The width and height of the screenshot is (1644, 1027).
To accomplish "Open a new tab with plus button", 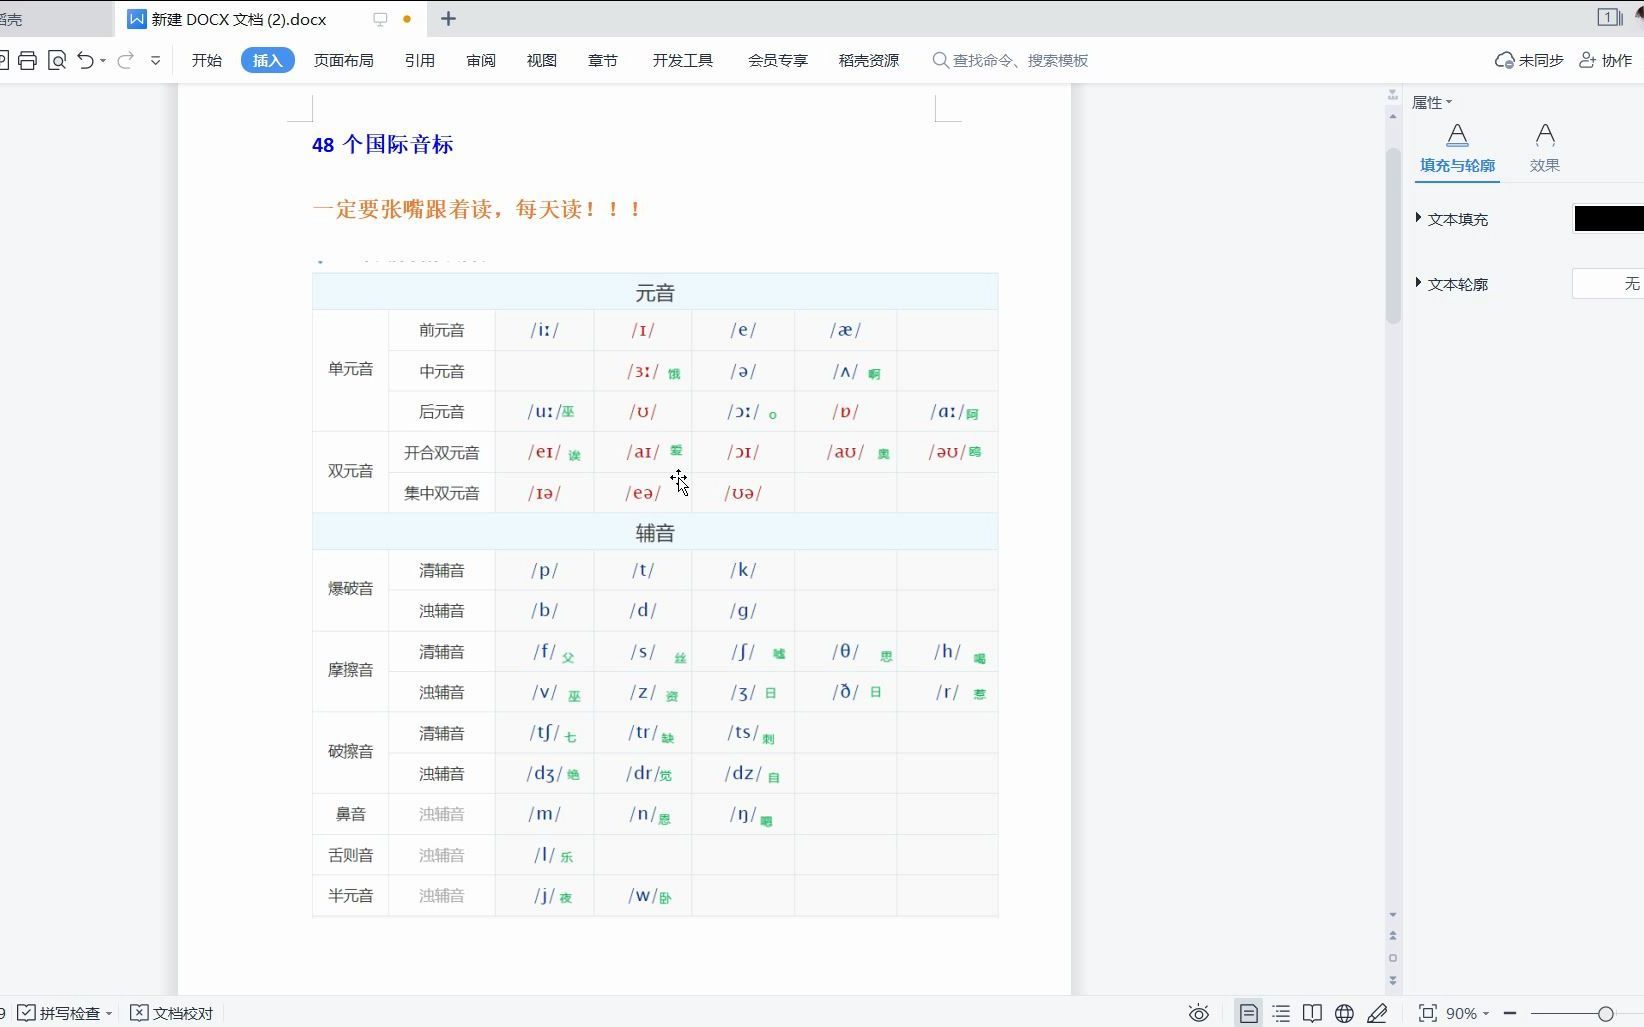I will tap(448, 18).
